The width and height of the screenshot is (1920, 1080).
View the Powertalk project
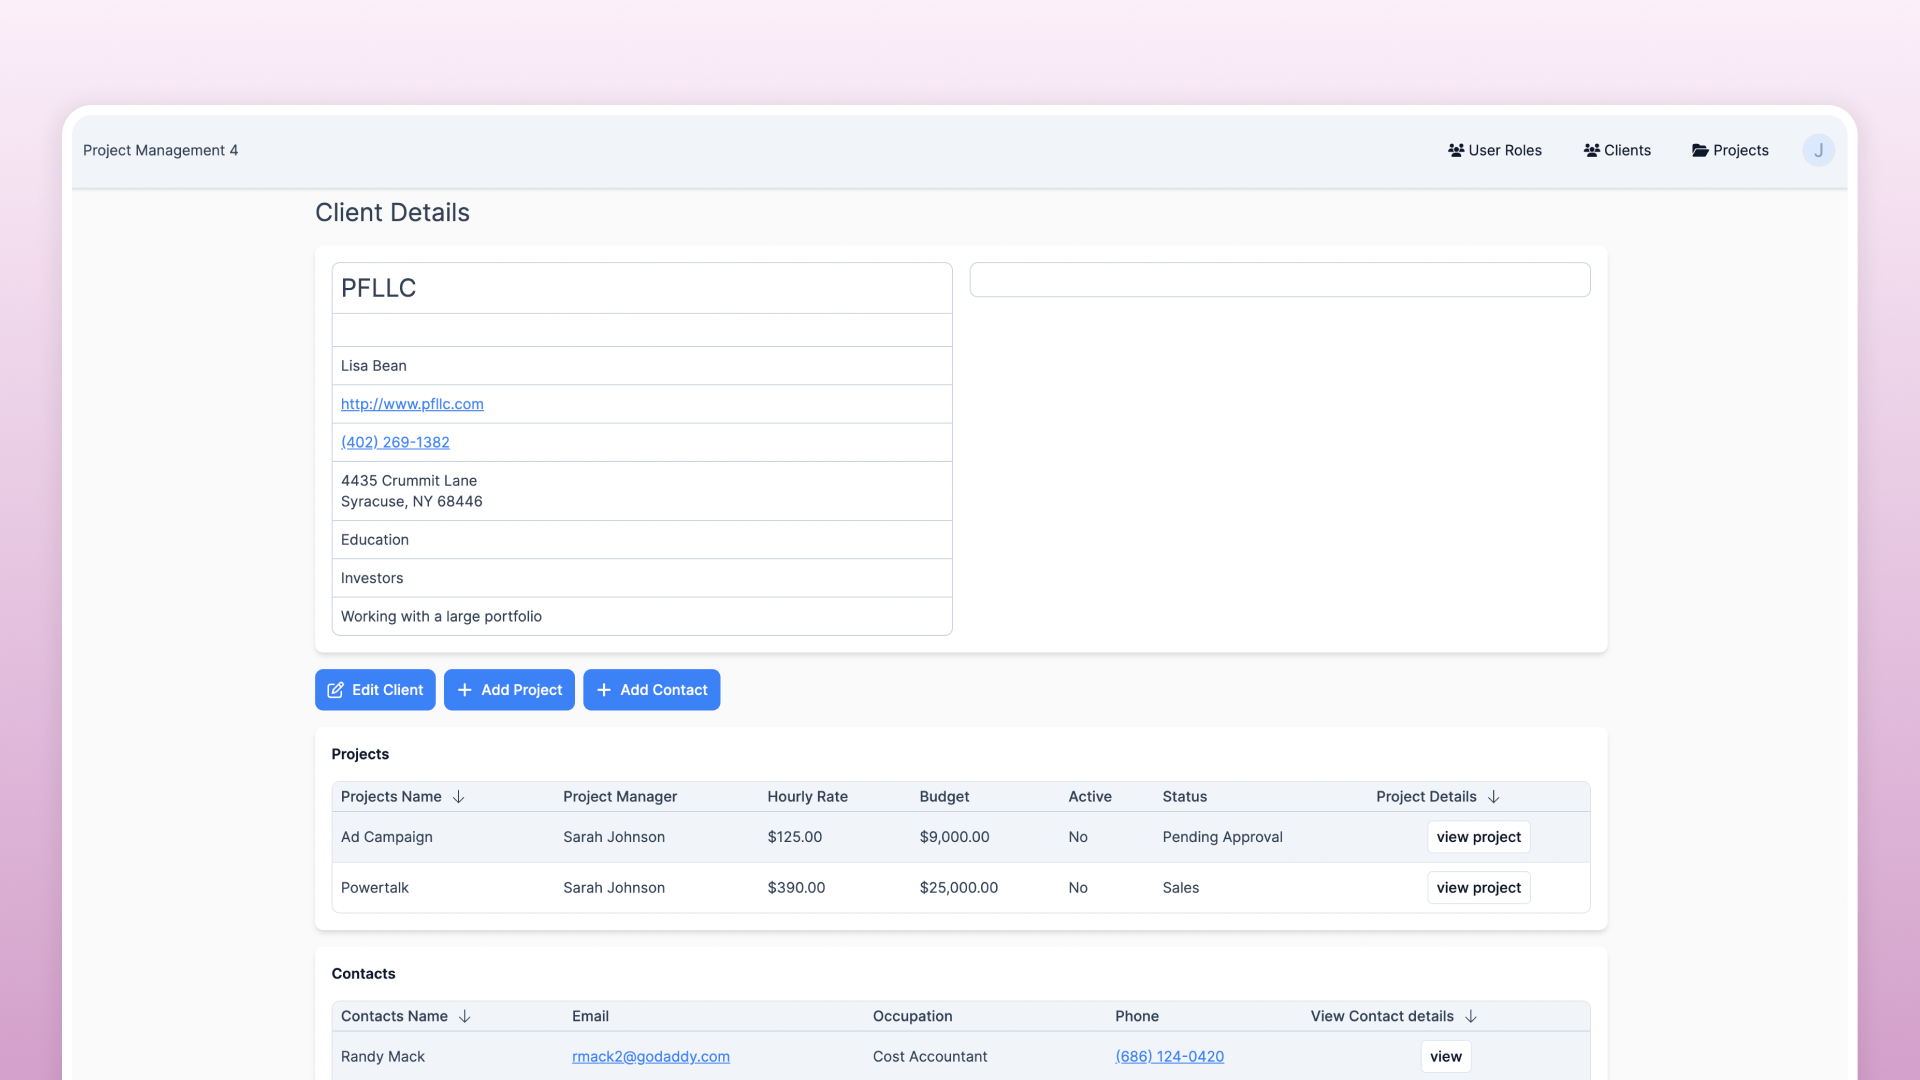[1478, 888]
